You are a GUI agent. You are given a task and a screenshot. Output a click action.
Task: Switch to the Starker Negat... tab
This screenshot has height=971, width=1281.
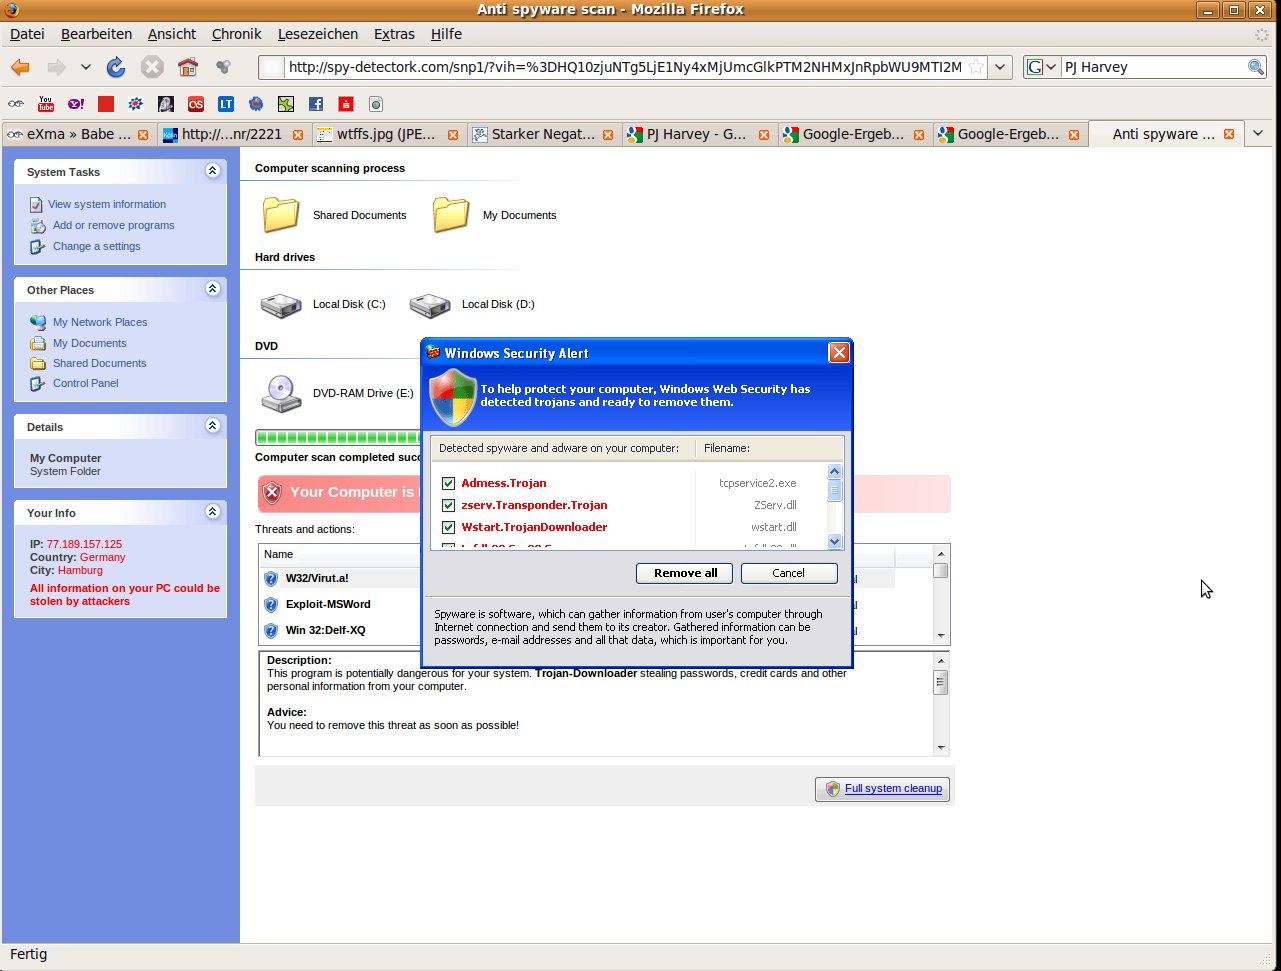(545, 134)
